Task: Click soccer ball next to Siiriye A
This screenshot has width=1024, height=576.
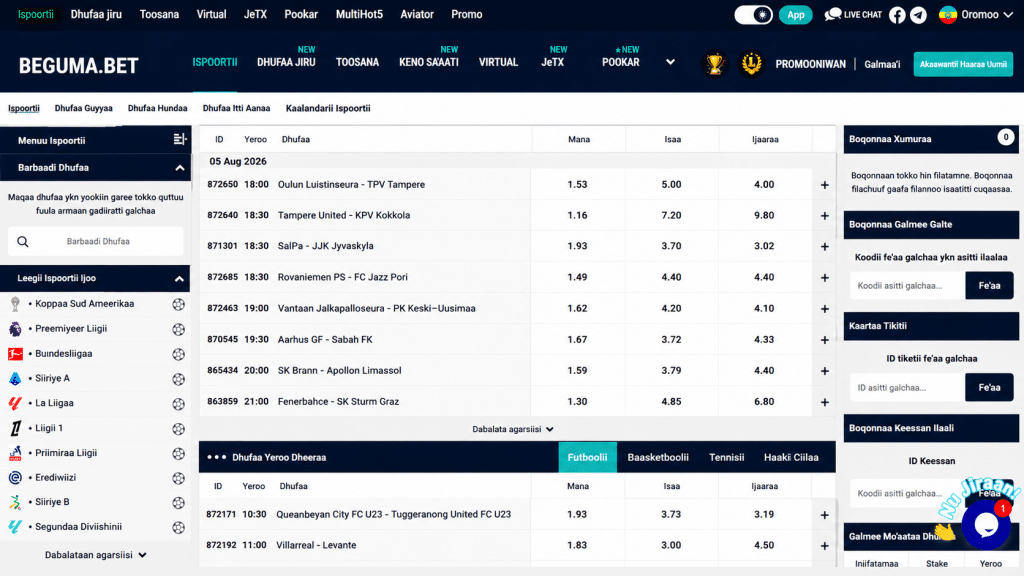Action: pyautogui.click(x=178, y=379)
